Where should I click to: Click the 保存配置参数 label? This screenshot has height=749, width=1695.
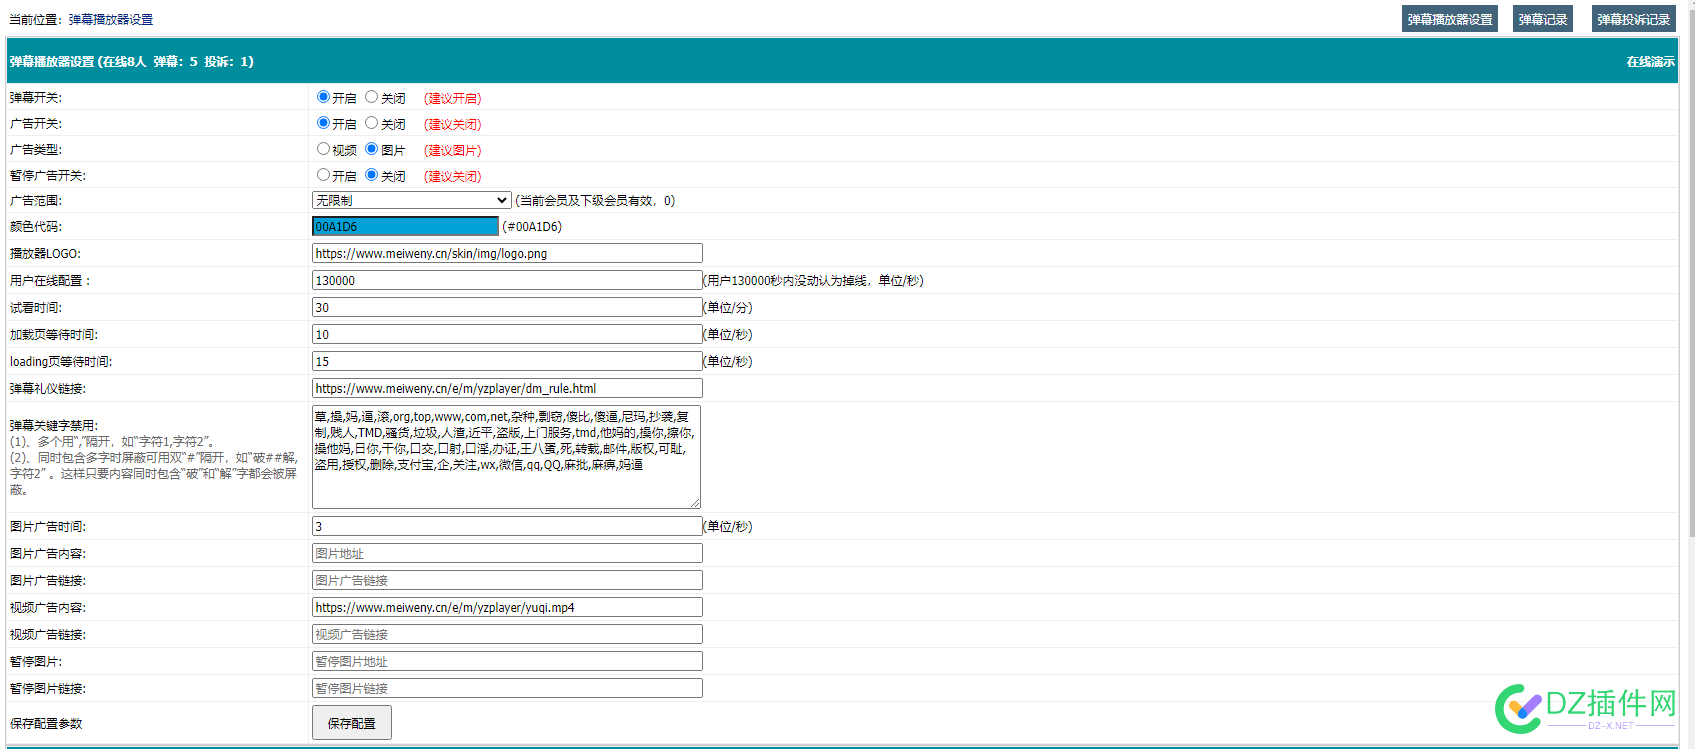coord(46,723)
